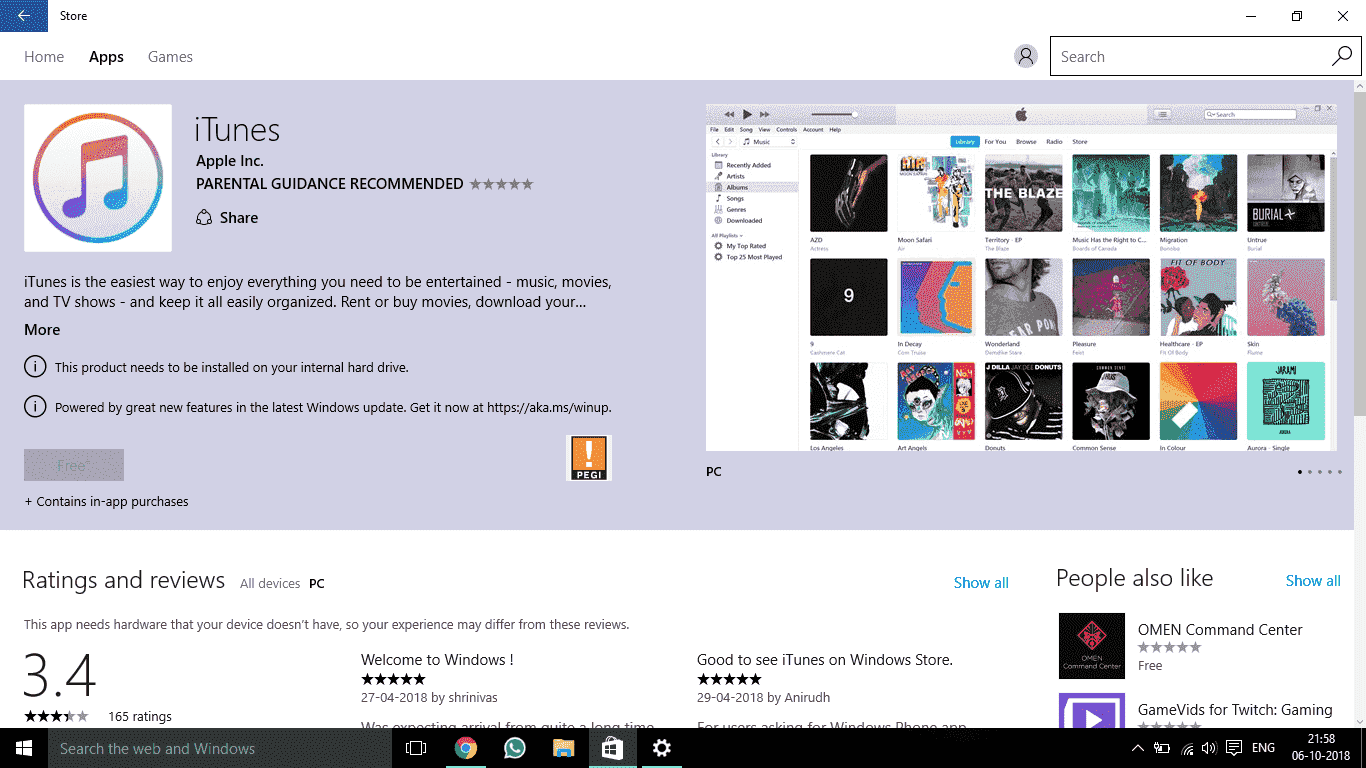The image size is (1366, 768).
Task: Open OMEN Command Center title link
Action: 1220,630
